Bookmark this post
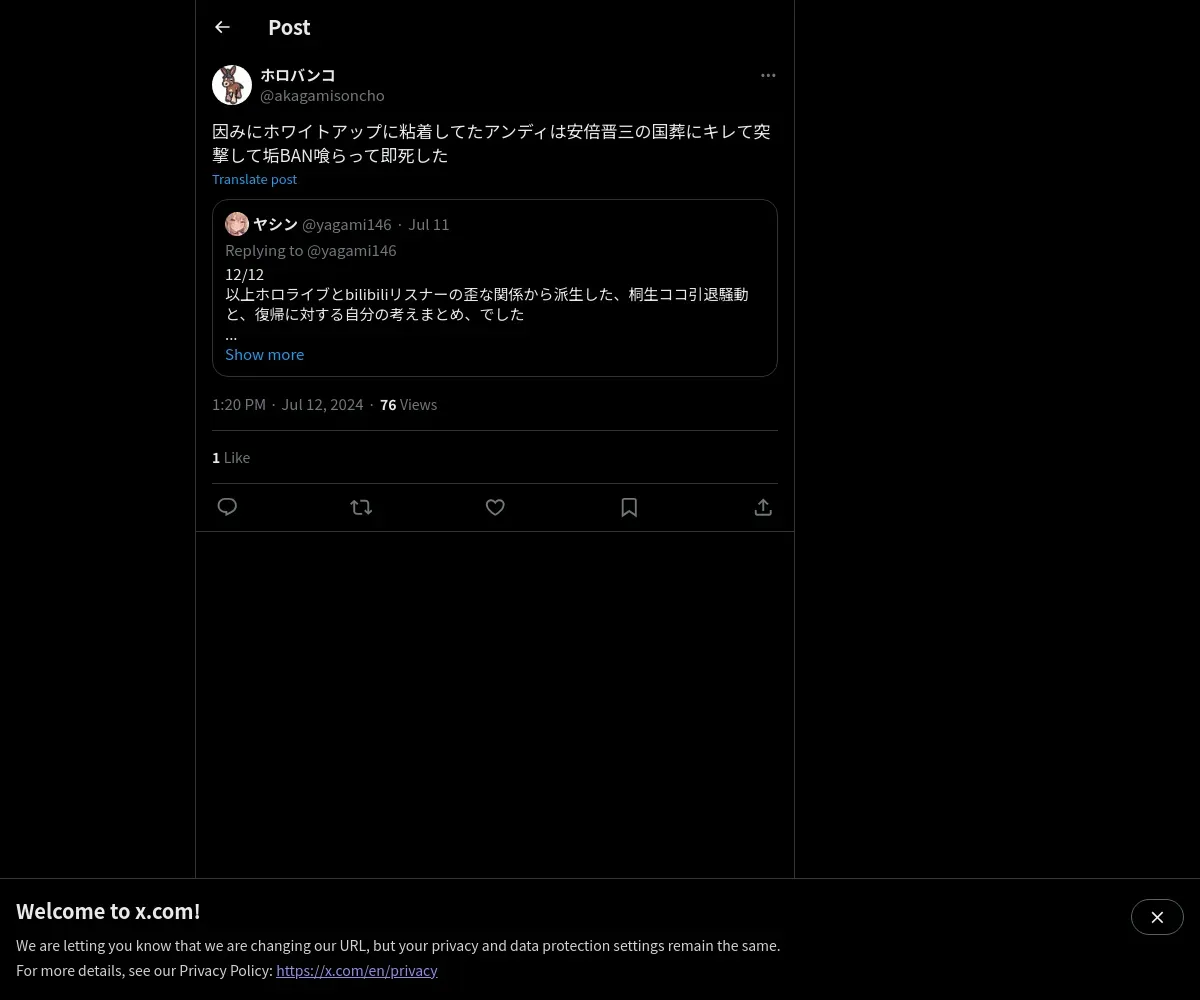Screen dimensions: 1200x1000 tap(629, 507)
